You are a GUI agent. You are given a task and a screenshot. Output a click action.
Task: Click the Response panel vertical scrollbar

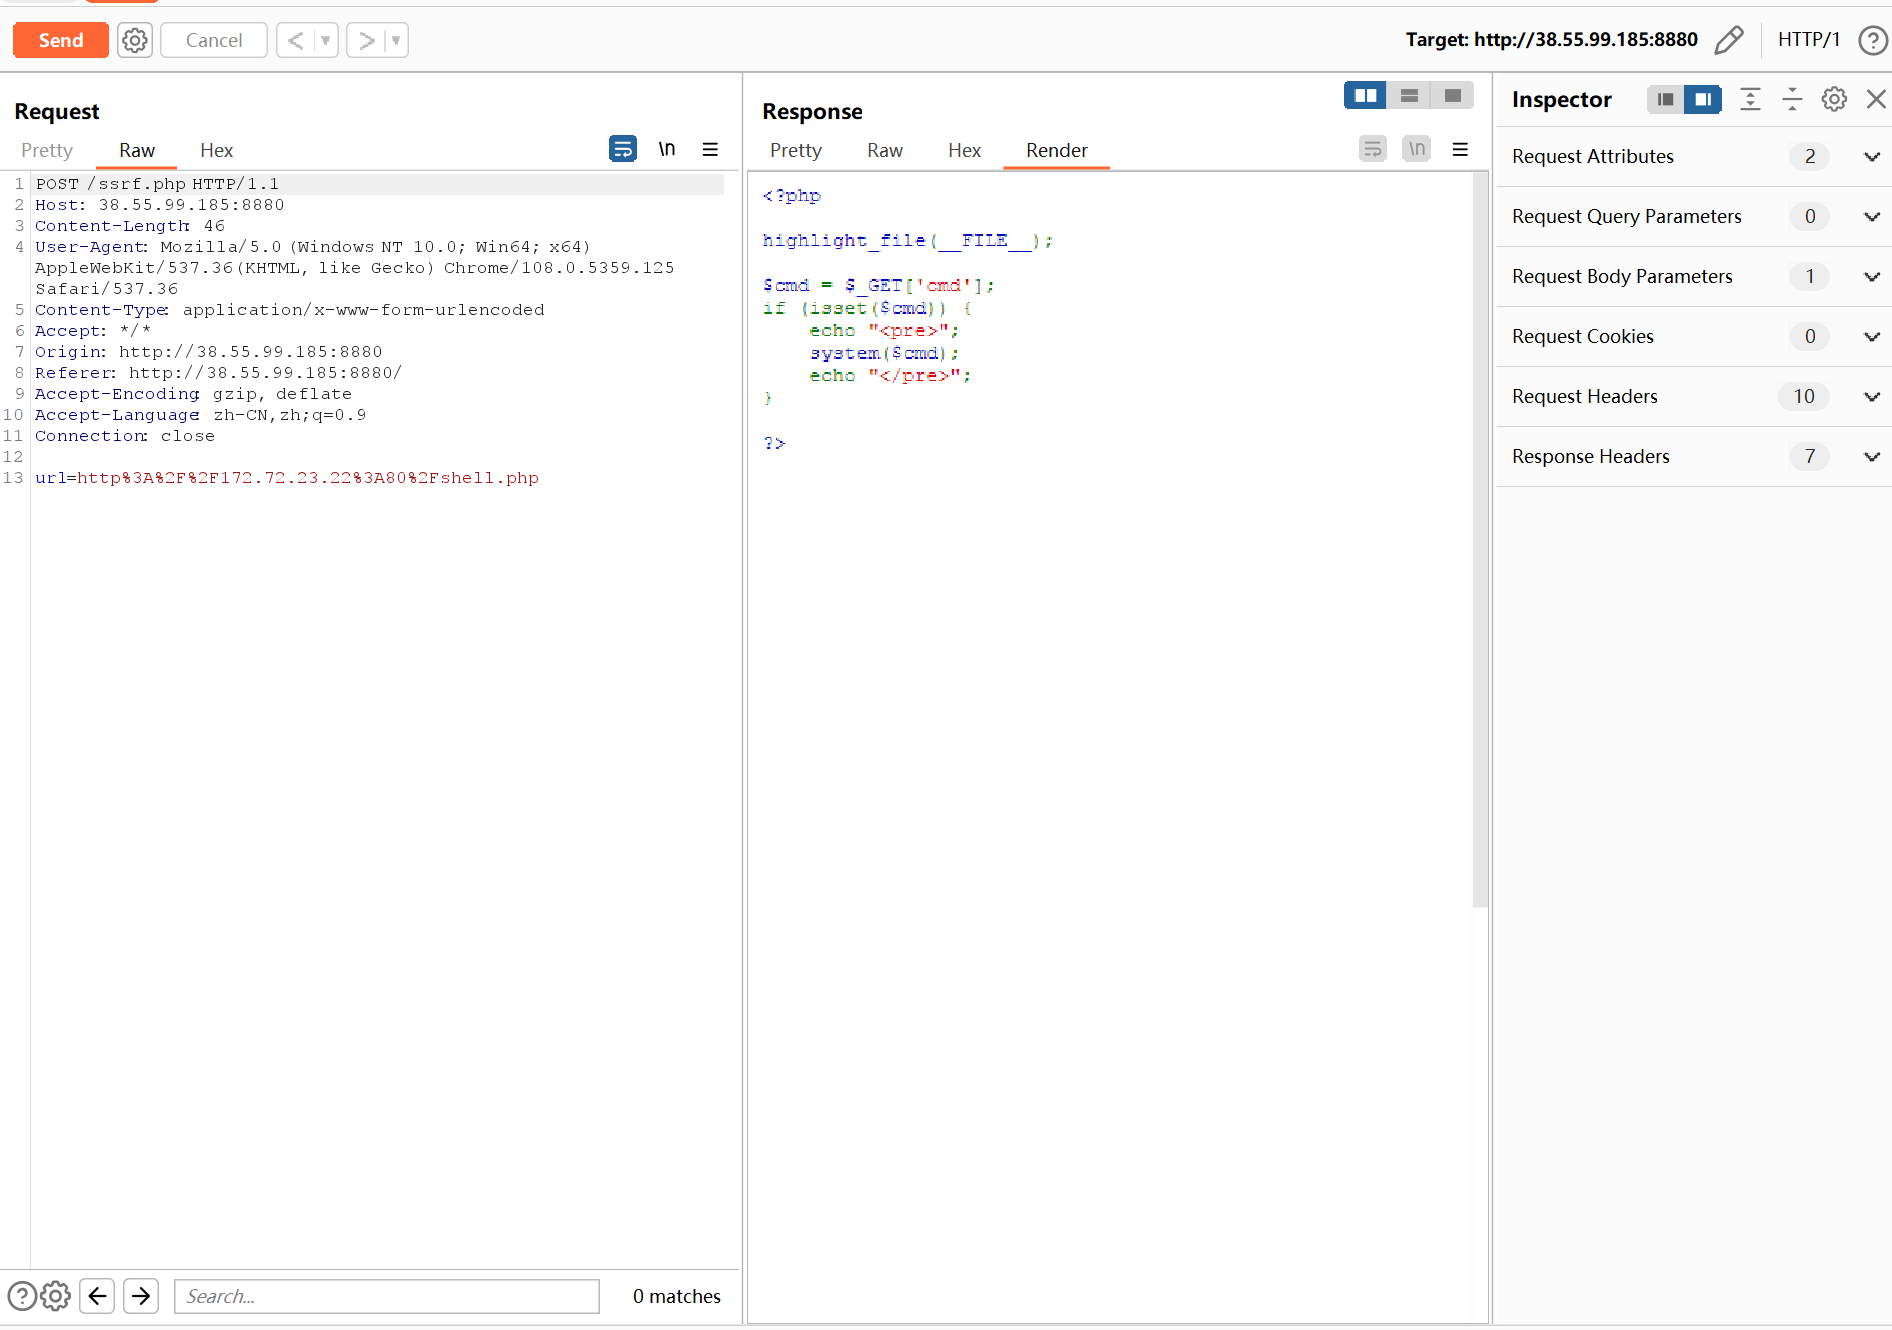pyautogui.click(x=1480, y=540)
